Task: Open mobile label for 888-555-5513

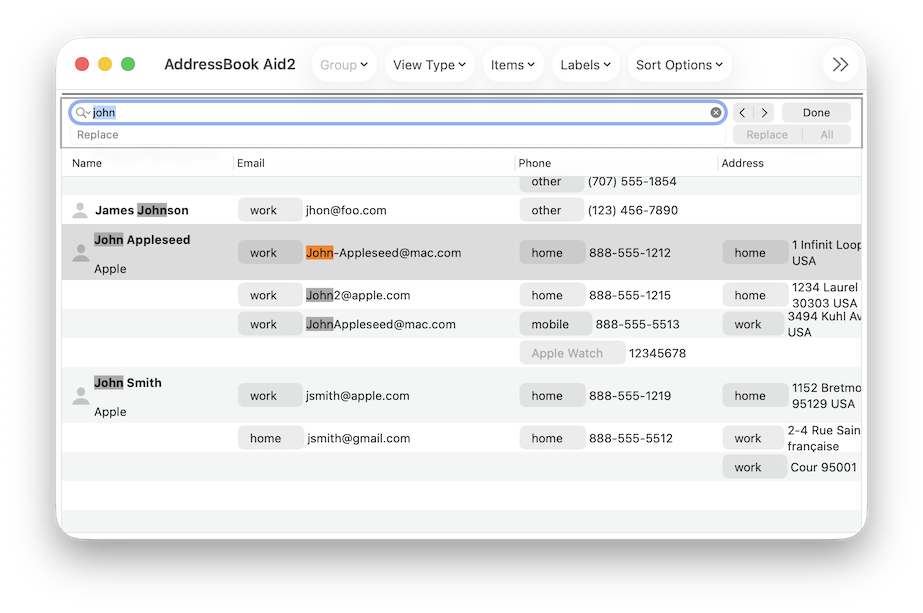Action: point(555,324)
